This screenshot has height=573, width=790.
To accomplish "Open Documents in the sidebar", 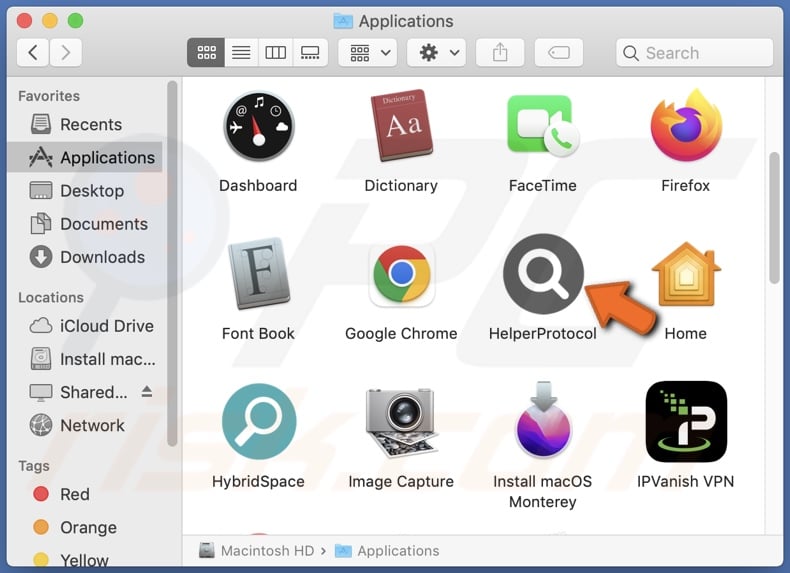I will pos(84,224).
